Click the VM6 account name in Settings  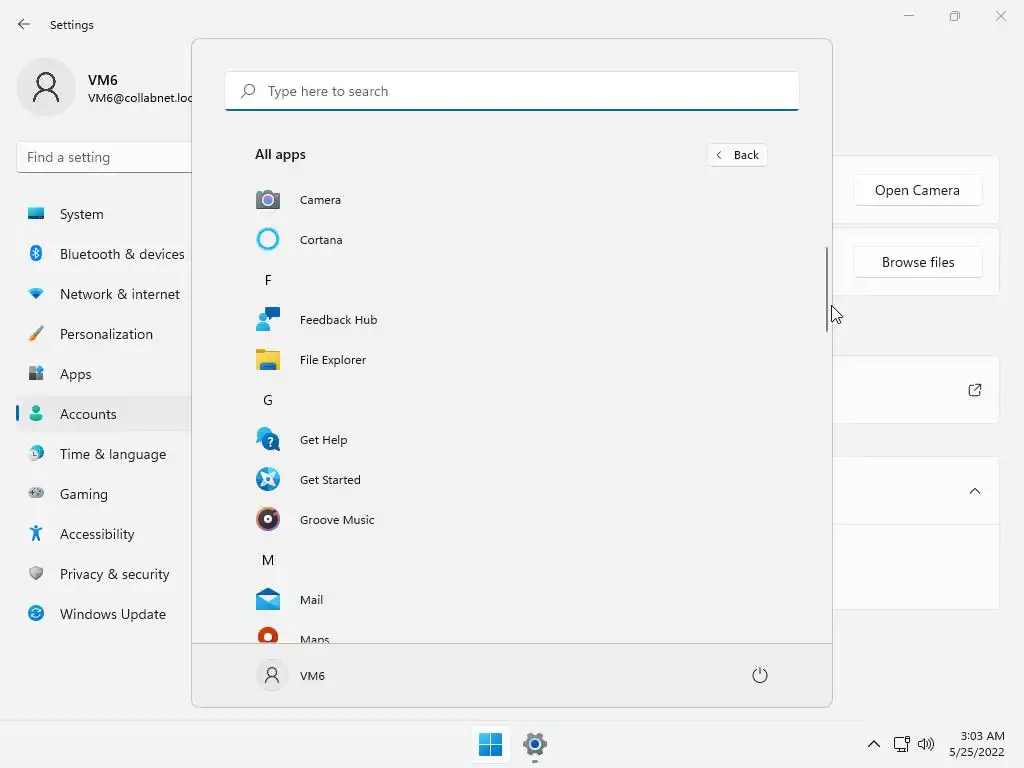pos(103,80)
